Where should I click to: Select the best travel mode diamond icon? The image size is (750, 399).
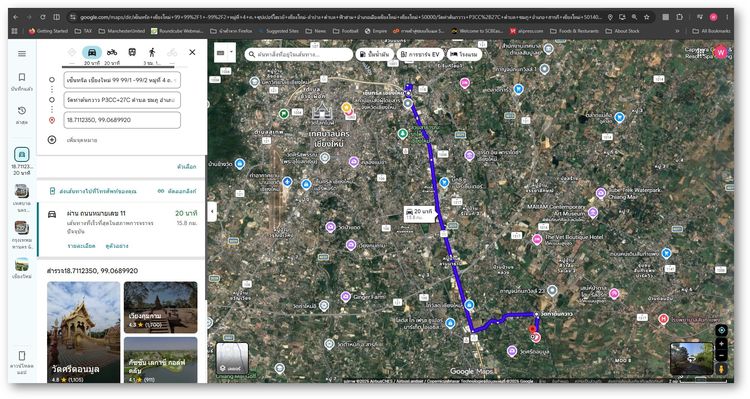72,52
